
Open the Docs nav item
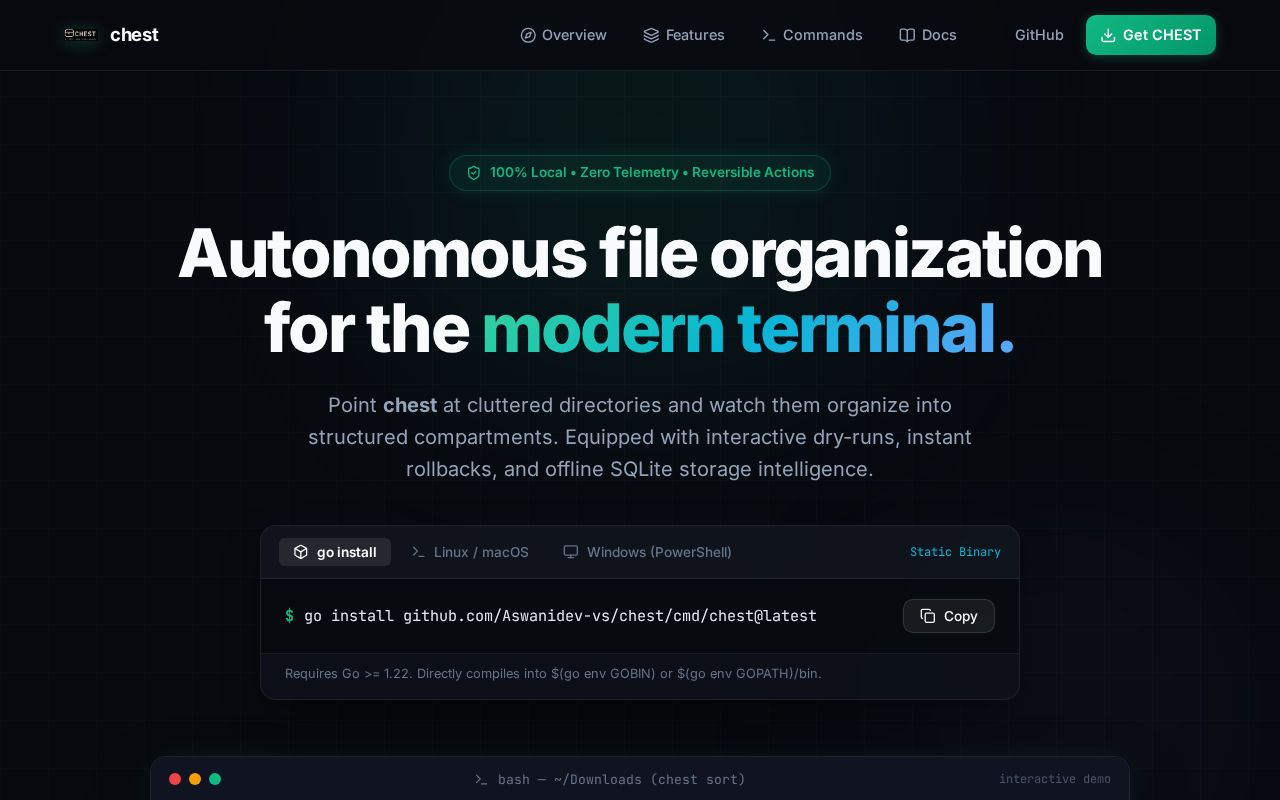click(928, 35)
